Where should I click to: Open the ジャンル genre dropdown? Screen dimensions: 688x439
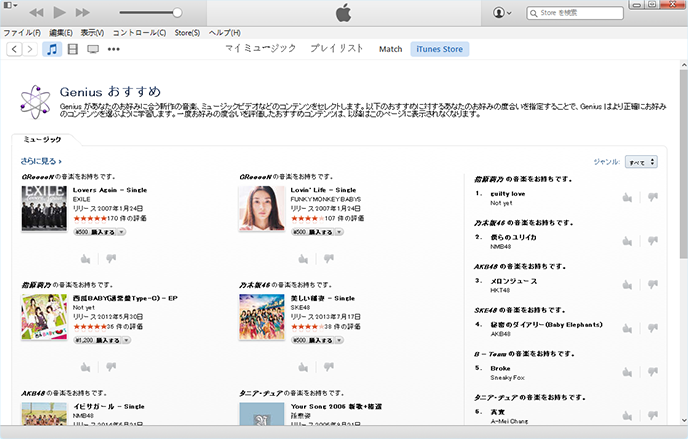pyautogui.click(x=641, y=162)
